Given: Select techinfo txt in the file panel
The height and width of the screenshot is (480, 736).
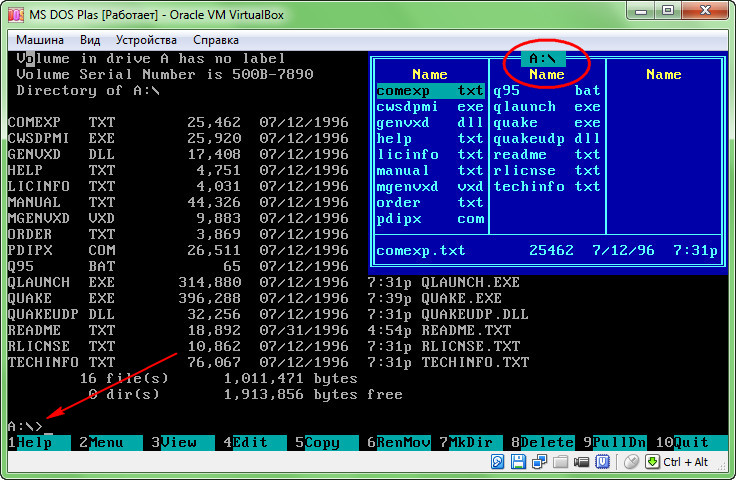Looking at the screenshot, I should 547,186.
